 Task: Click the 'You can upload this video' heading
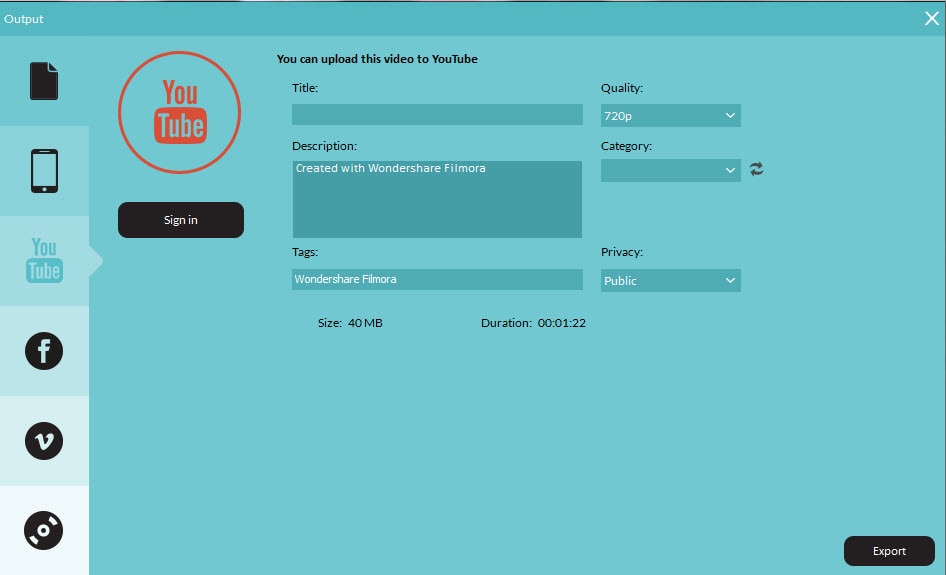coord(377,59)
